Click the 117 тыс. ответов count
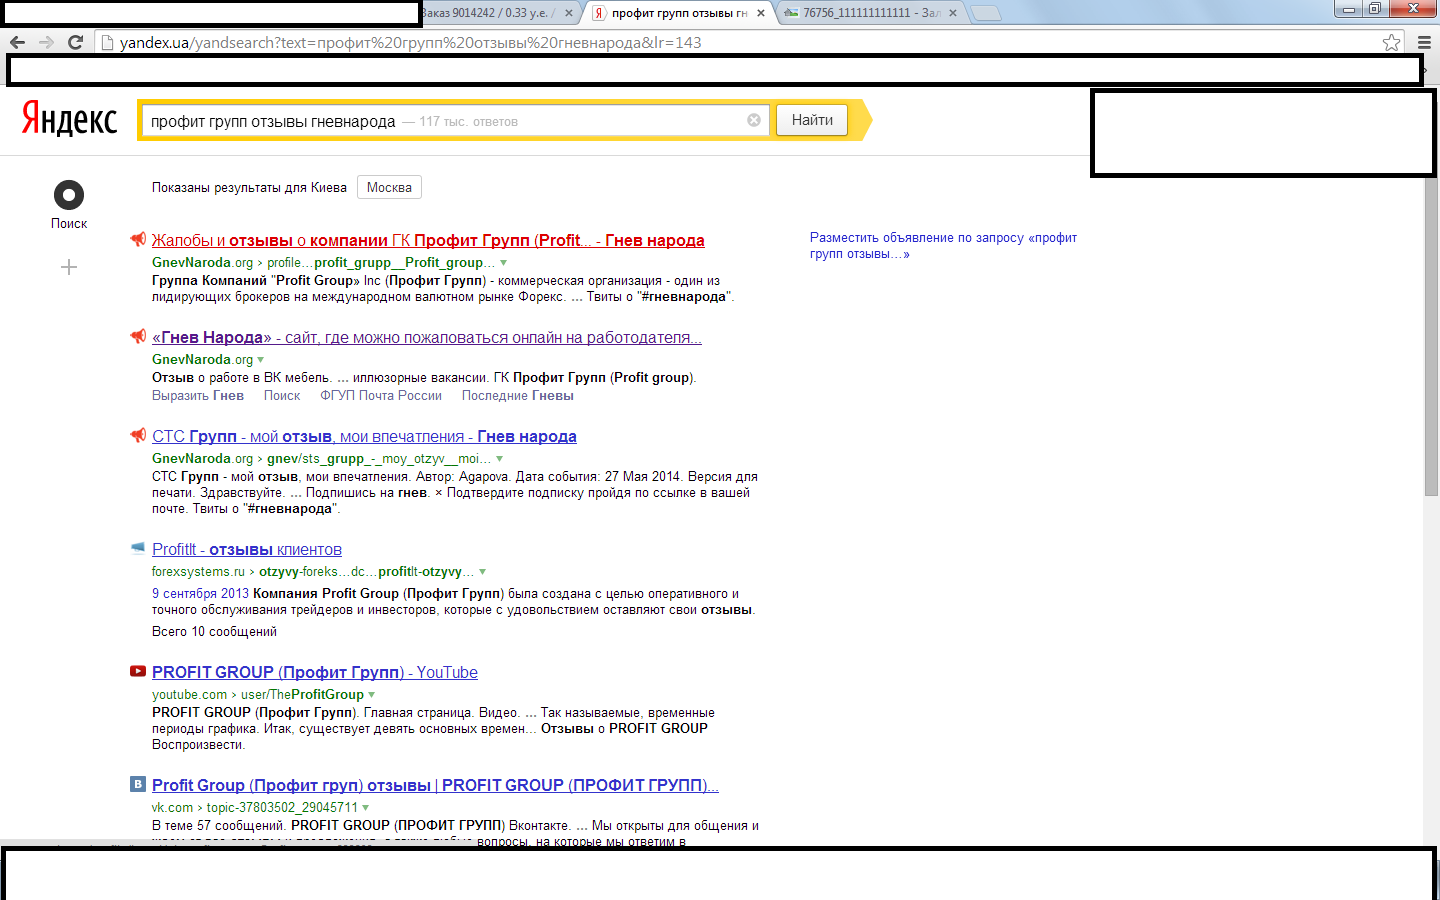 click(468, 122)
